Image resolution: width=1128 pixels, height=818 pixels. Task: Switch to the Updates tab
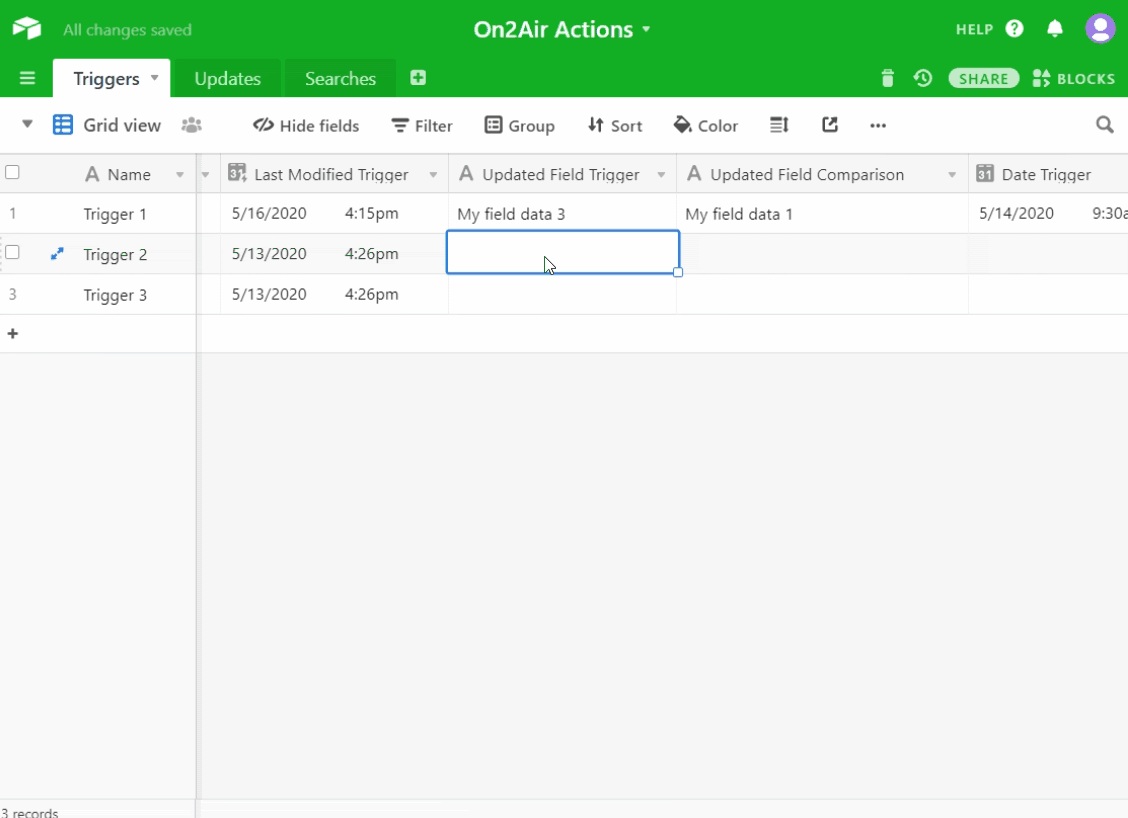(x=227, y=79)
